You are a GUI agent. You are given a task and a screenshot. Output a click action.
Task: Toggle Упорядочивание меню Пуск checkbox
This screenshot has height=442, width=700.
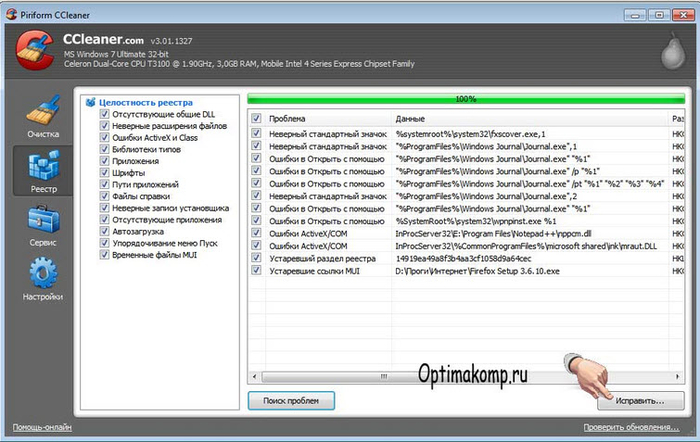coord(104,243)
